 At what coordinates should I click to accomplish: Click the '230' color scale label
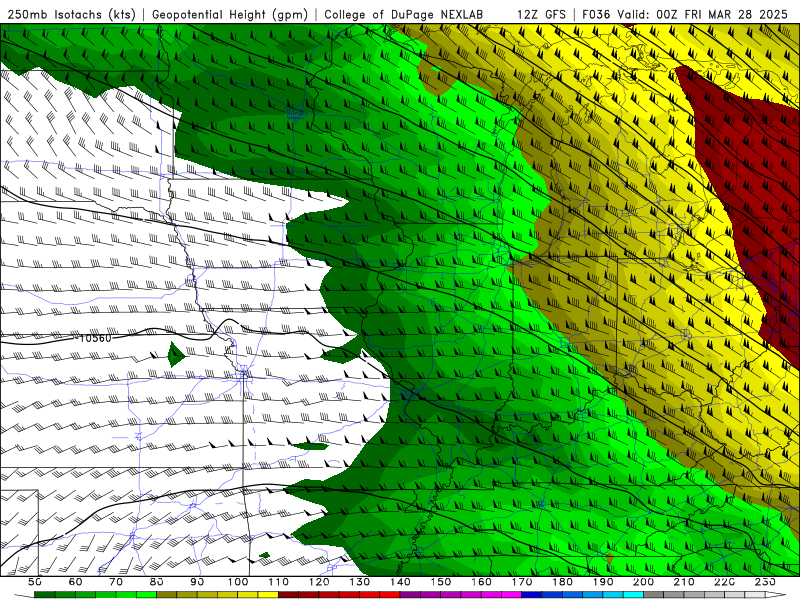(765, 582)
